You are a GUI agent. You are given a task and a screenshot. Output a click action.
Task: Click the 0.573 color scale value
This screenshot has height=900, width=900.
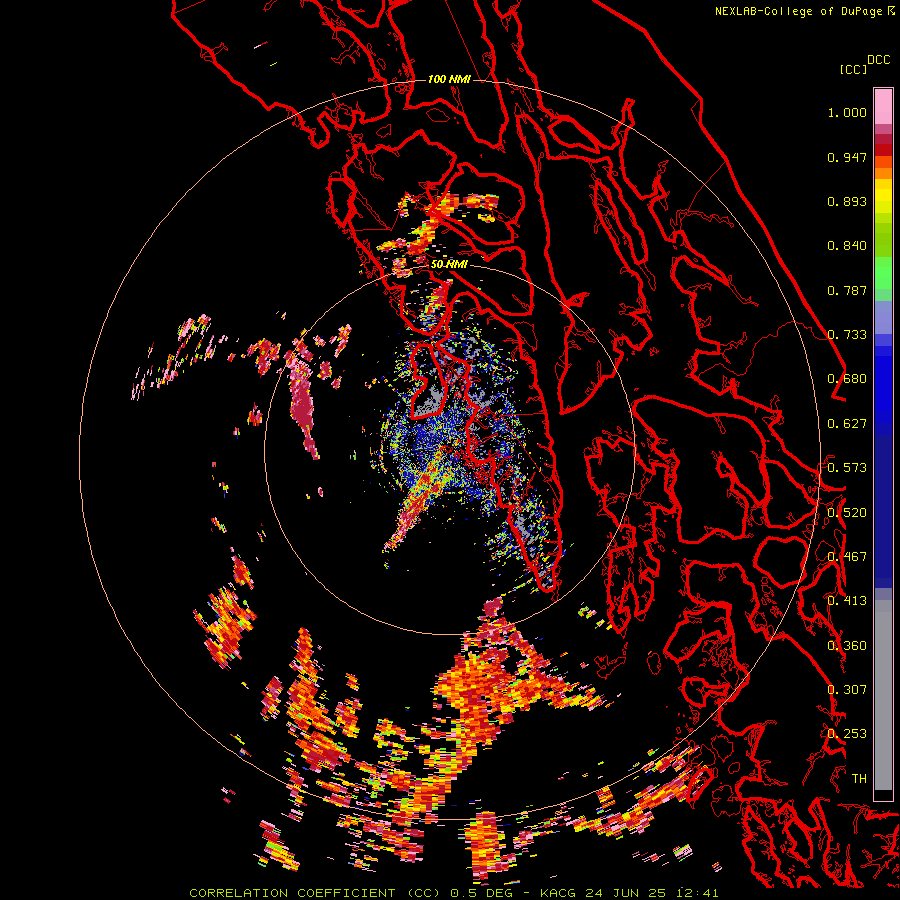coord(847,468)
